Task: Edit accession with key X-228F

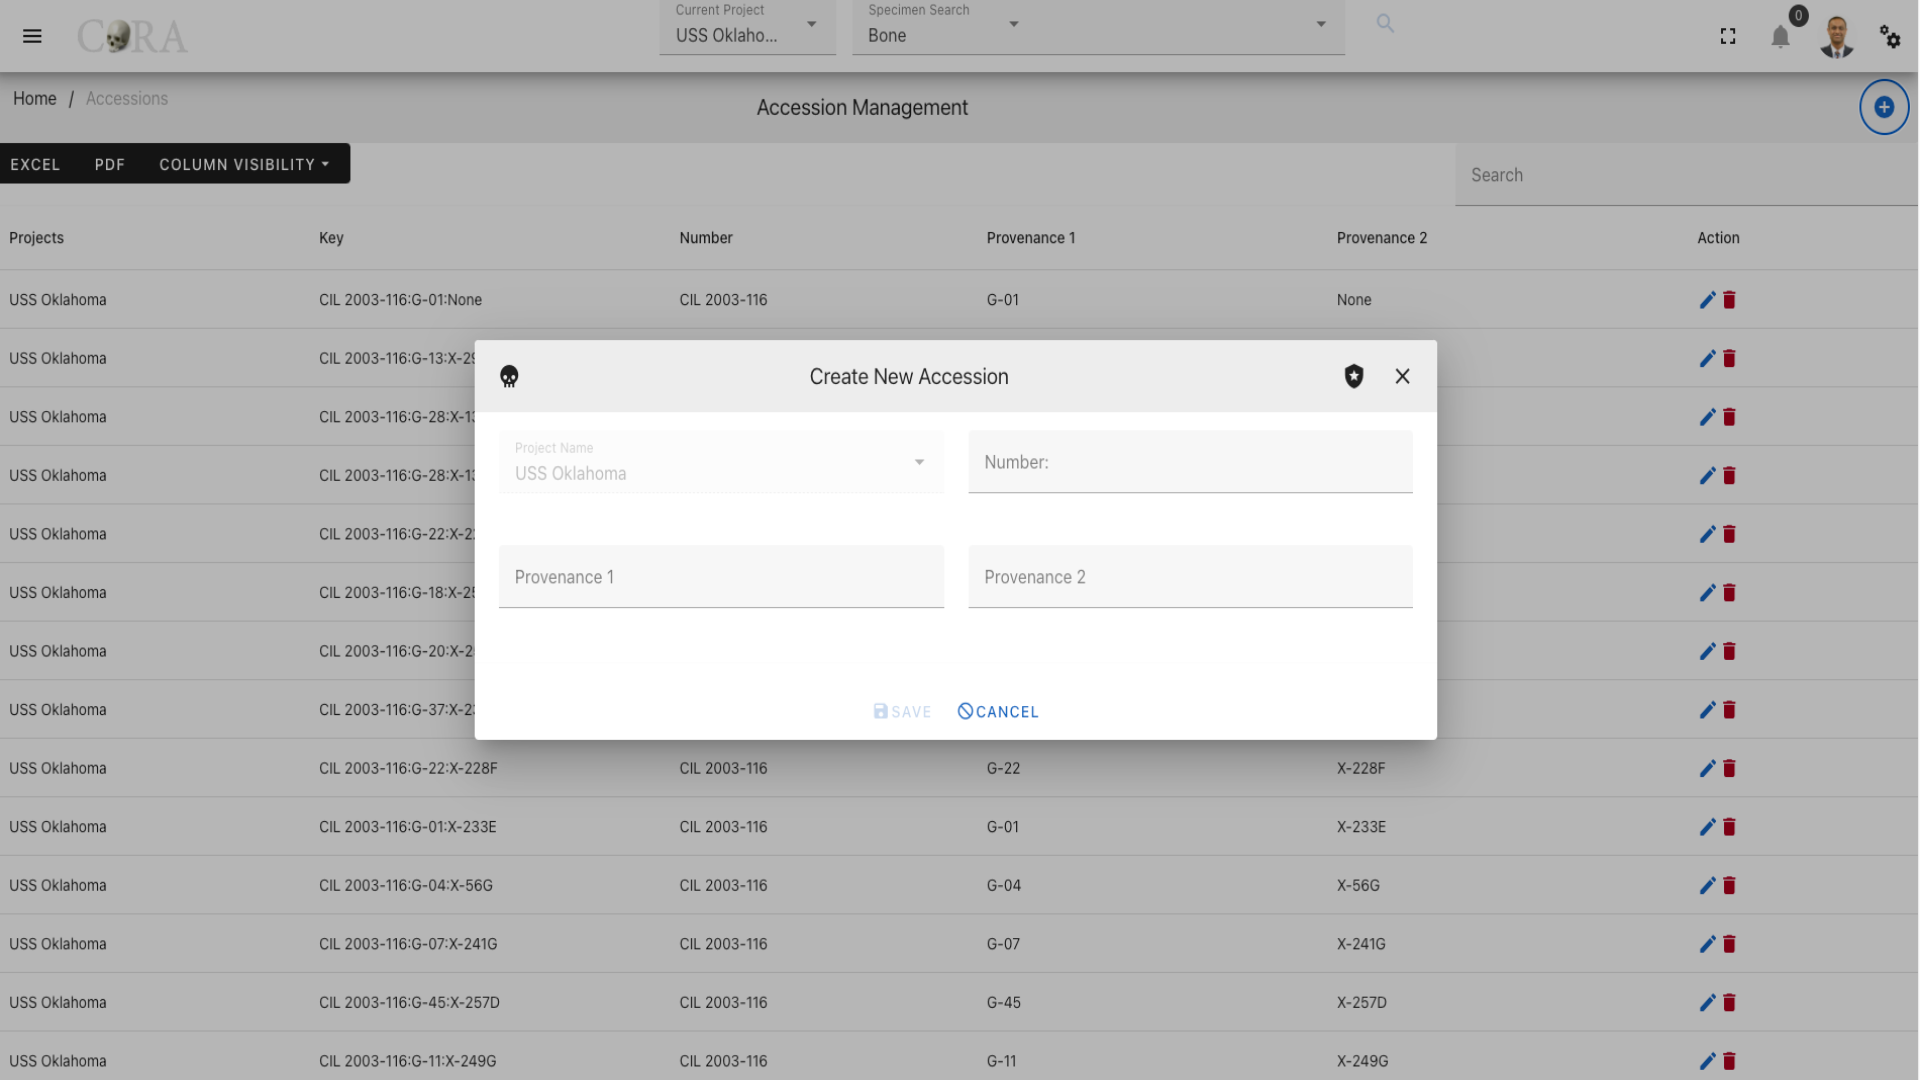Action: point(1707,768)
